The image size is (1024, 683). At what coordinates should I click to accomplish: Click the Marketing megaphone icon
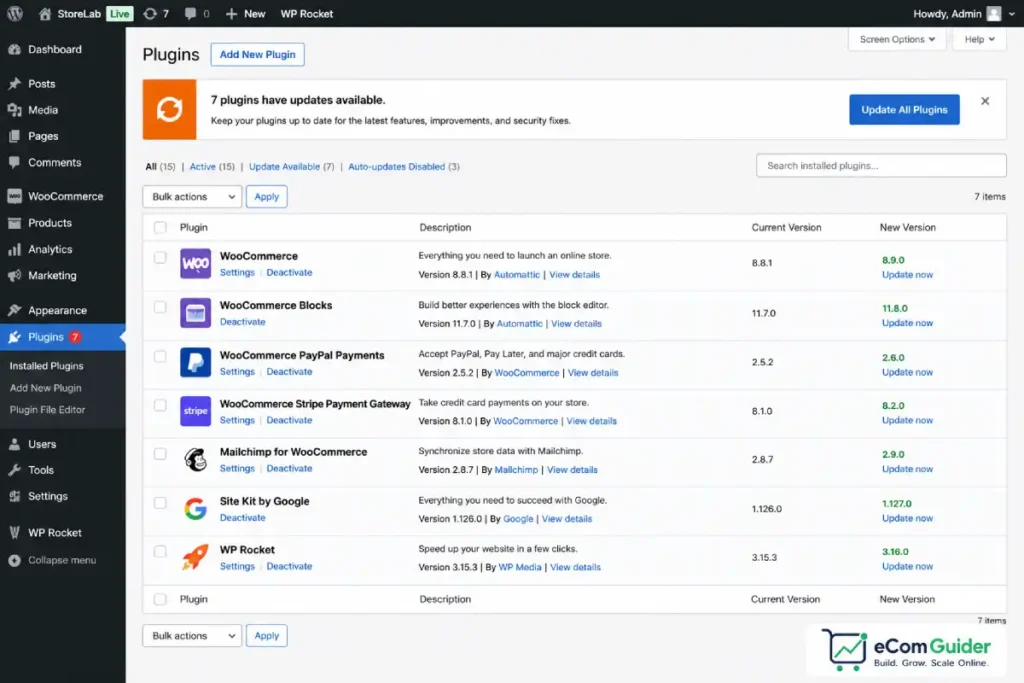coord(14,276)
